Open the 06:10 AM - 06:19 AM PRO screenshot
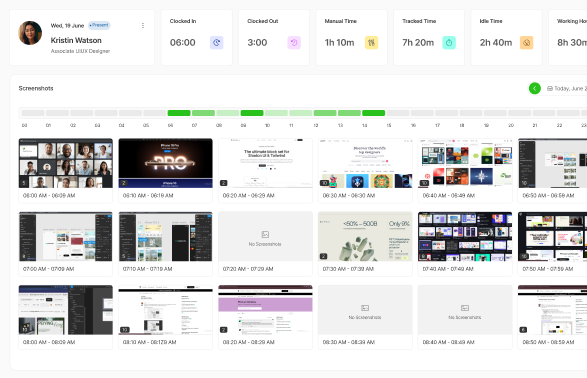 (x=165, y=163)
